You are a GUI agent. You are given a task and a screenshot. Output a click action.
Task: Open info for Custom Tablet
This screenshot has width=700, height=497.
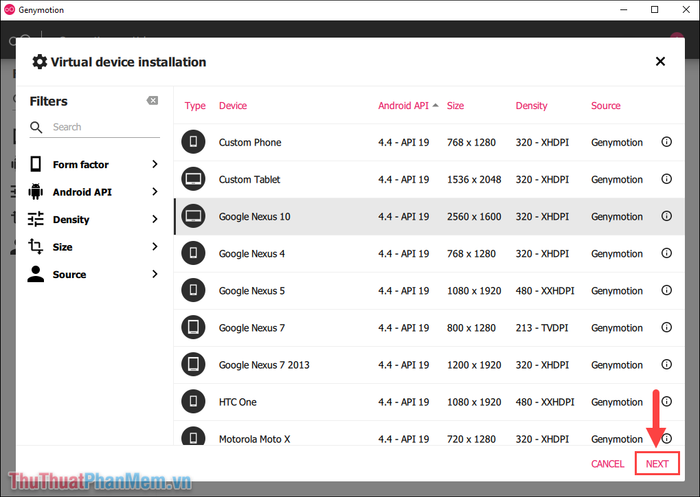[x=666, y=179]
